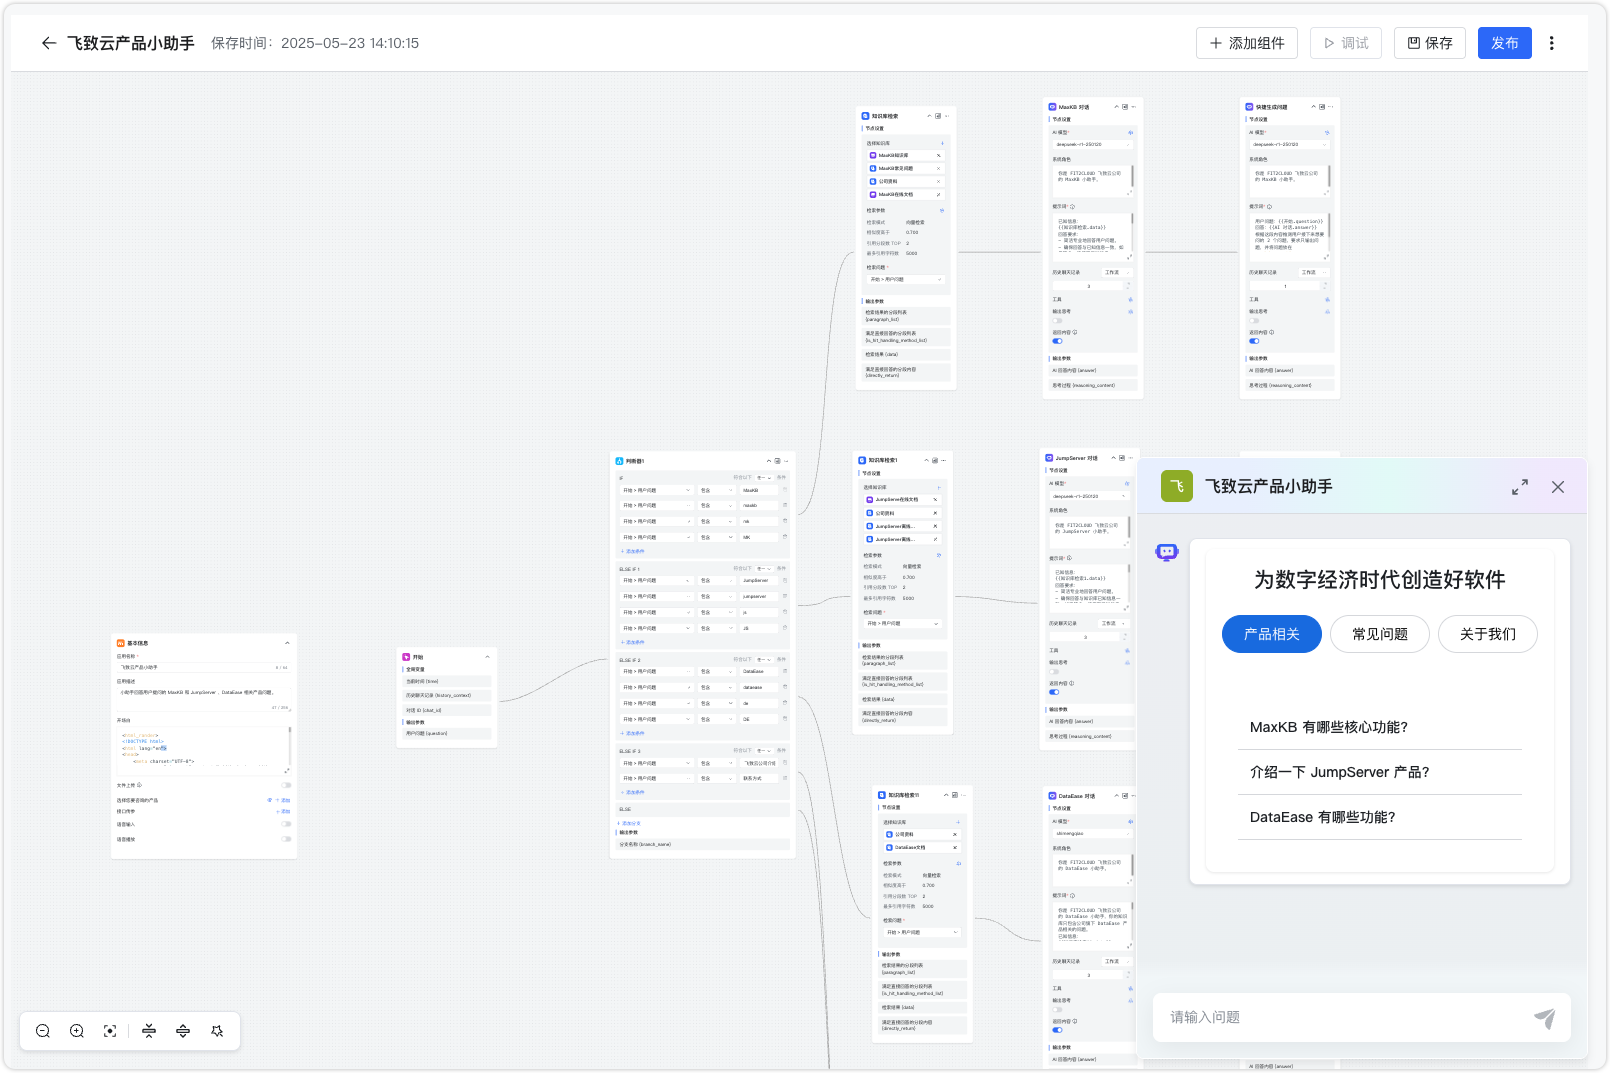
Task: Open AI model dropdown in 快速生成问题 node
Action: coord(1289,144)
